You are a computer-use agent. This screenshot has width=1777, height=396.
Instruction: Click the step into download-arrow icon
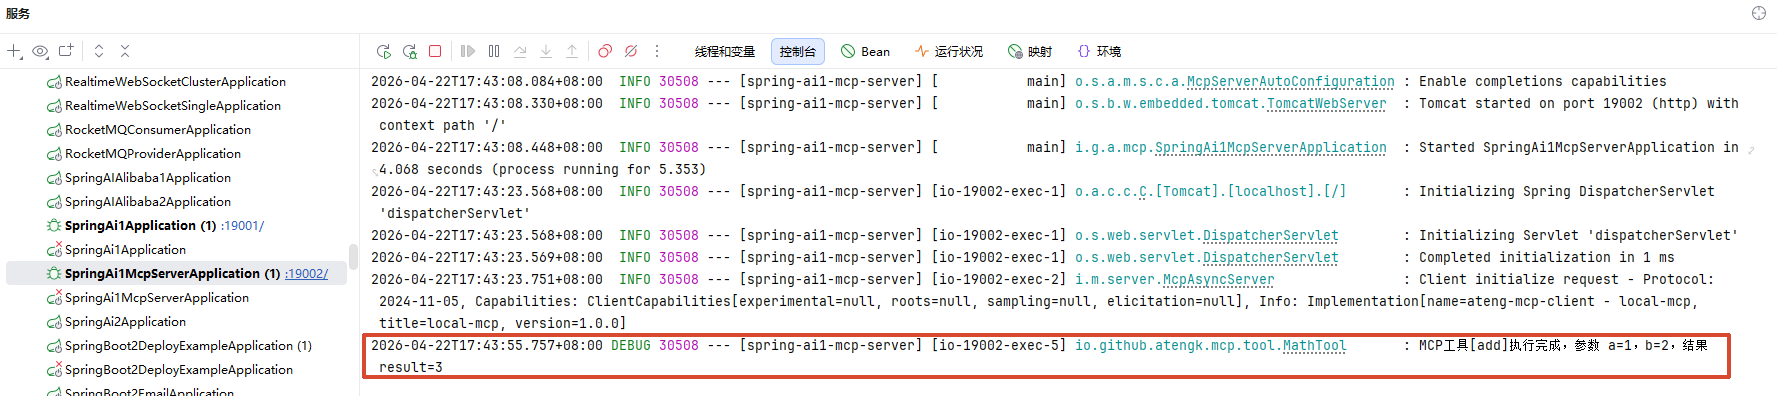point(546,51)
